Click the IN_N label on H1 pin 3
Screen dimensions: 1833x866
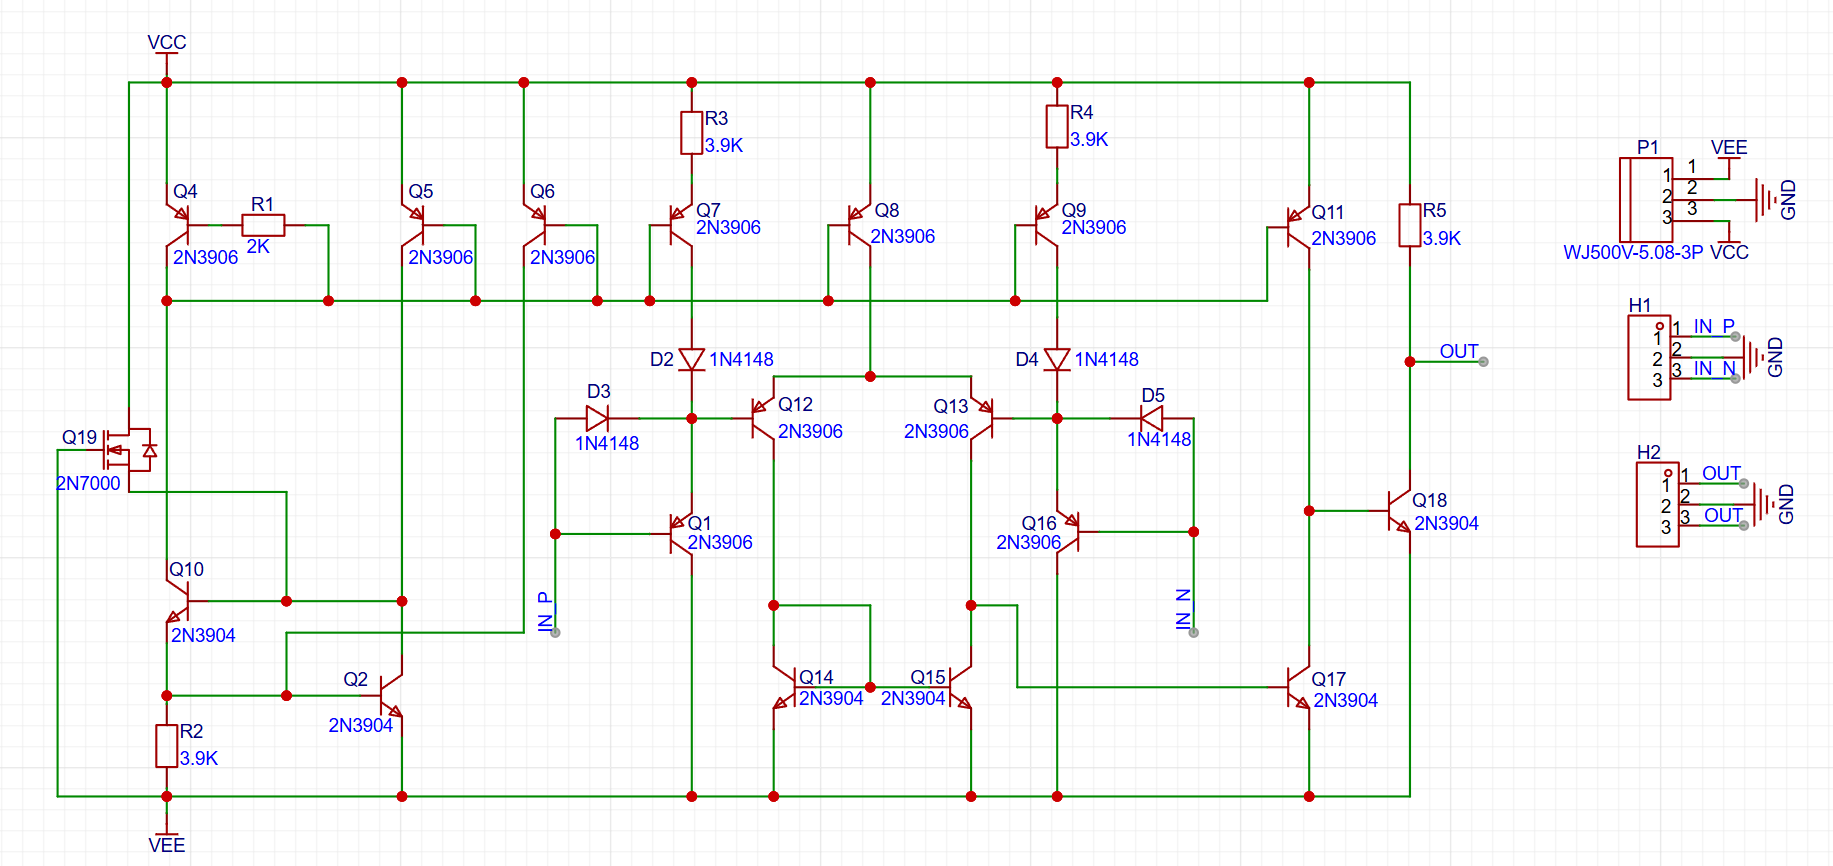1714,368
